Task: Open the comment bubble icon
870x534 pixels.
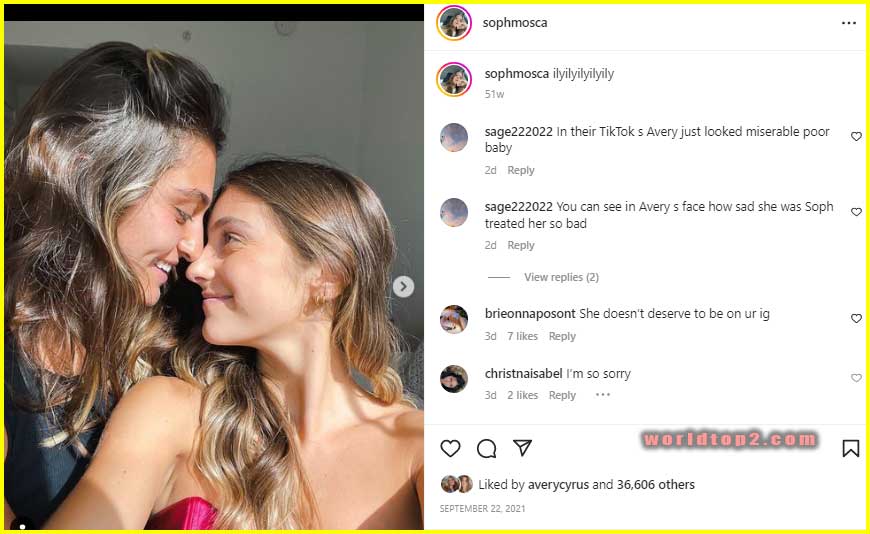Action: coord(487,448)
